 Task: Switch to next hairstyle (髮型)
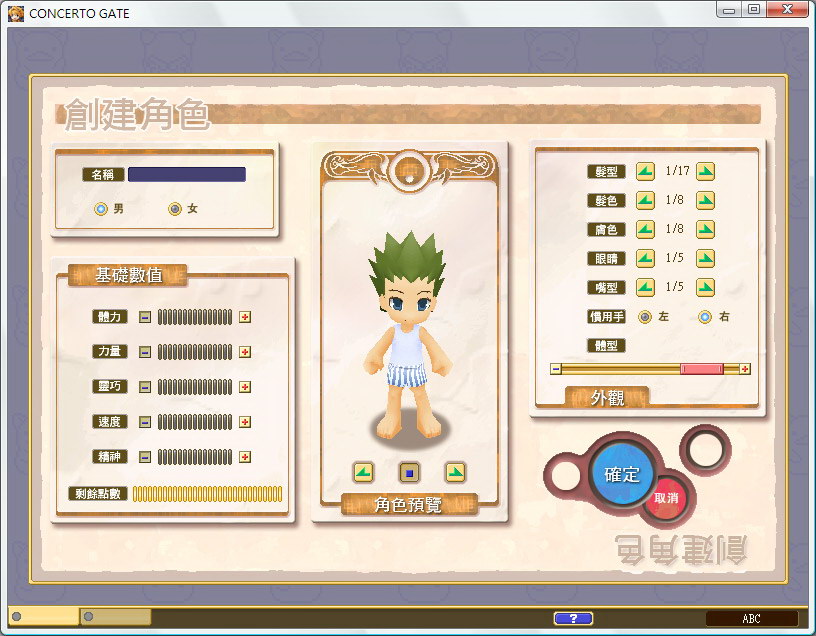pyautogui.click(x=706, y=171)
